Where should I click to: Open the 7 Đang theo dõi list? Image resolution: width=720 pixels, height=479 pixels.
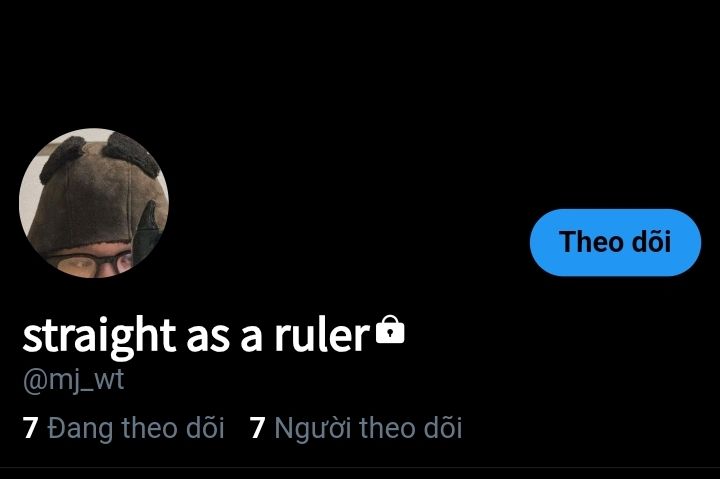[123, 428]
